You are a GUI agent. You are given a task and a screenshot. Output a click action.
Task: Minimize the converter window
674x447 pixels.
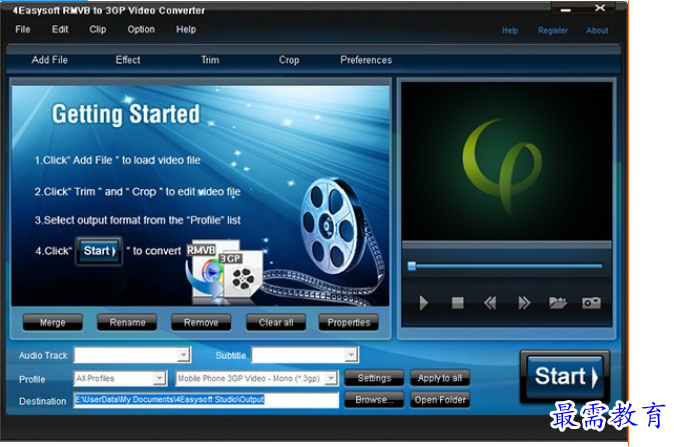(x=566, y=9)
